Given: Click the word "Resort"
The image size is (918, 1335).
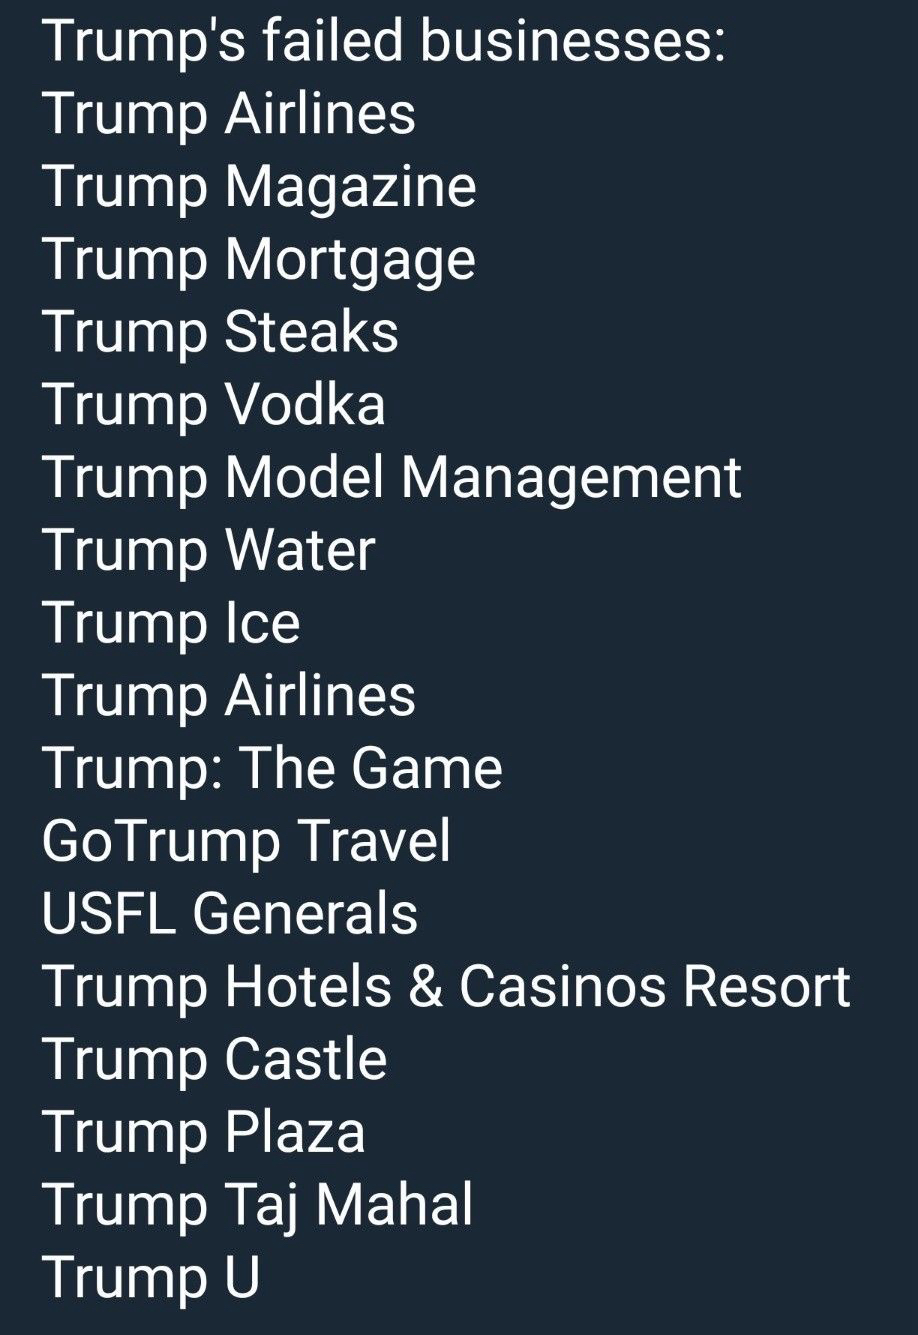Looking at the screenshot, I should (x=767, y=986).
